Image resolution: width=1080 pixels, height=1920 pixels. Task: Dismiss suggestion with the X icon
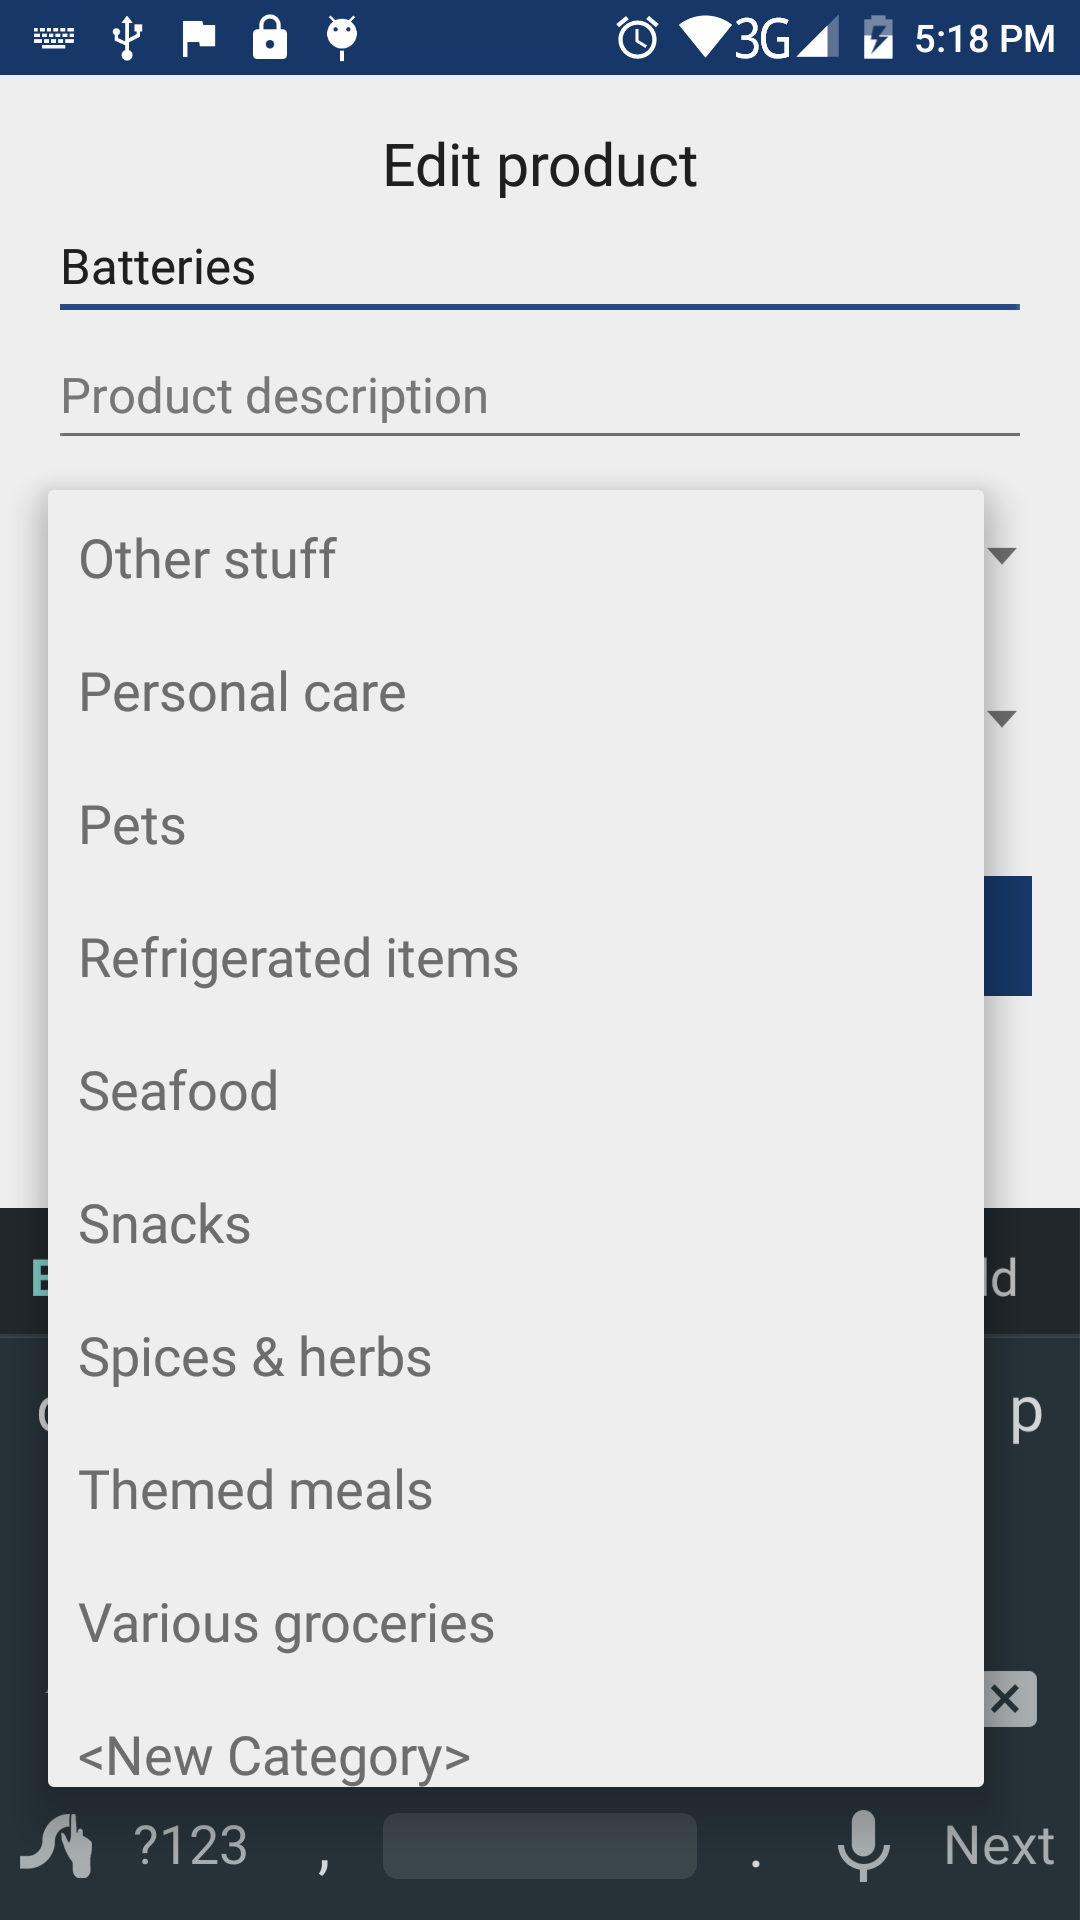(1006, 1699)
